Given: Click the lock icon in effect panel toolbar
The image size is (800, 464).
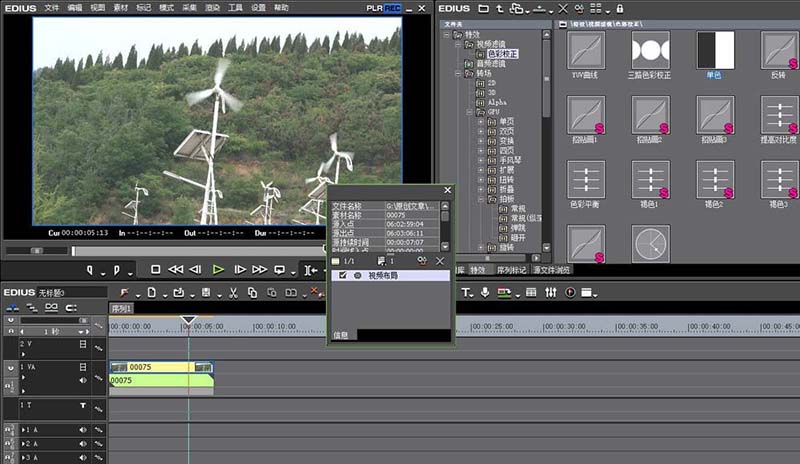Looking at the screenshot, I should [619, 9].
